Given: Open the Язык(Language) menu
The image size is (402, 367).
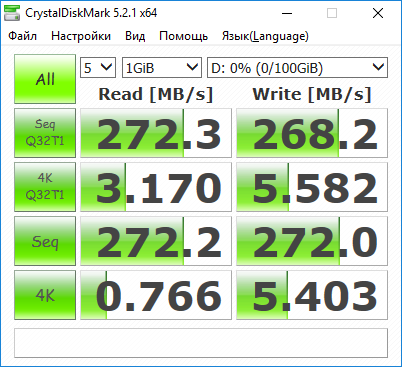Looking at the screenshot, I should click(265, 36).
